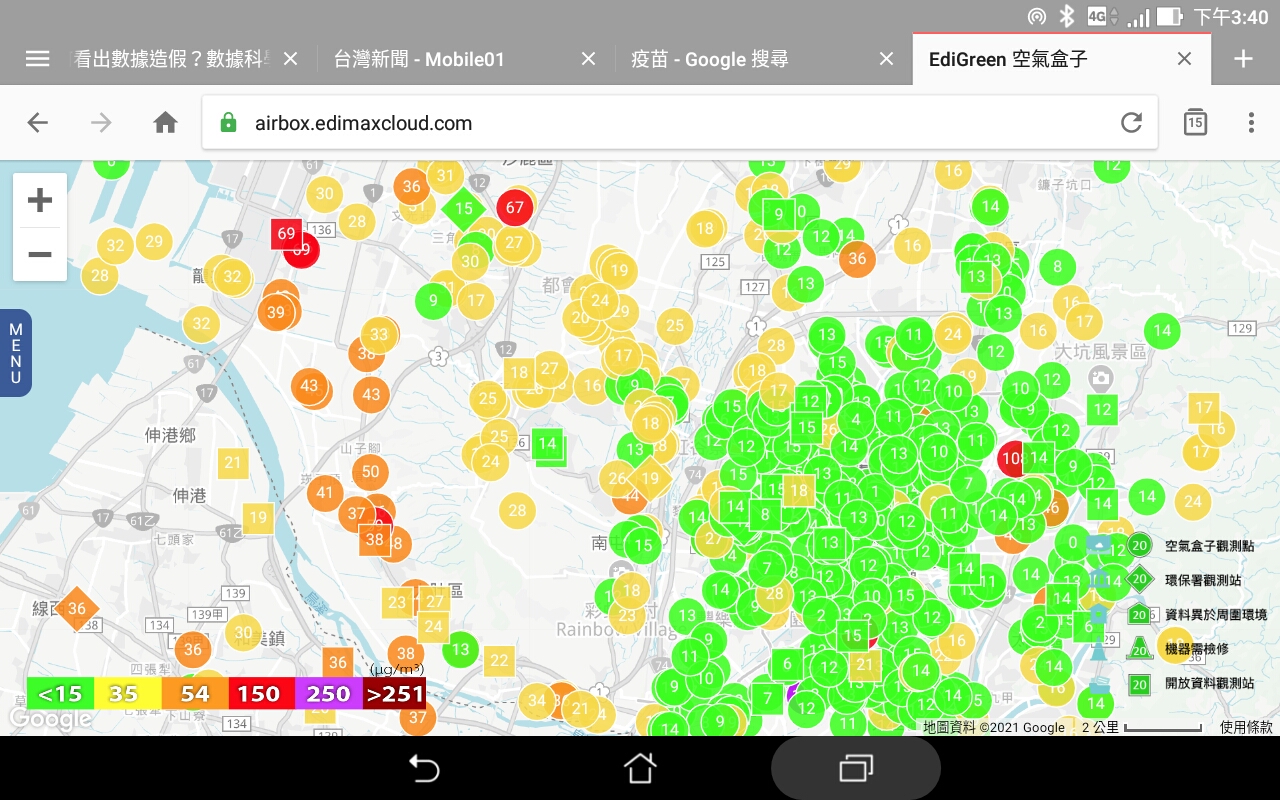This screenshot has width=1280, height=800.
Task: Select the green diamond EPA marker 15
Action: tap(463, 209)
